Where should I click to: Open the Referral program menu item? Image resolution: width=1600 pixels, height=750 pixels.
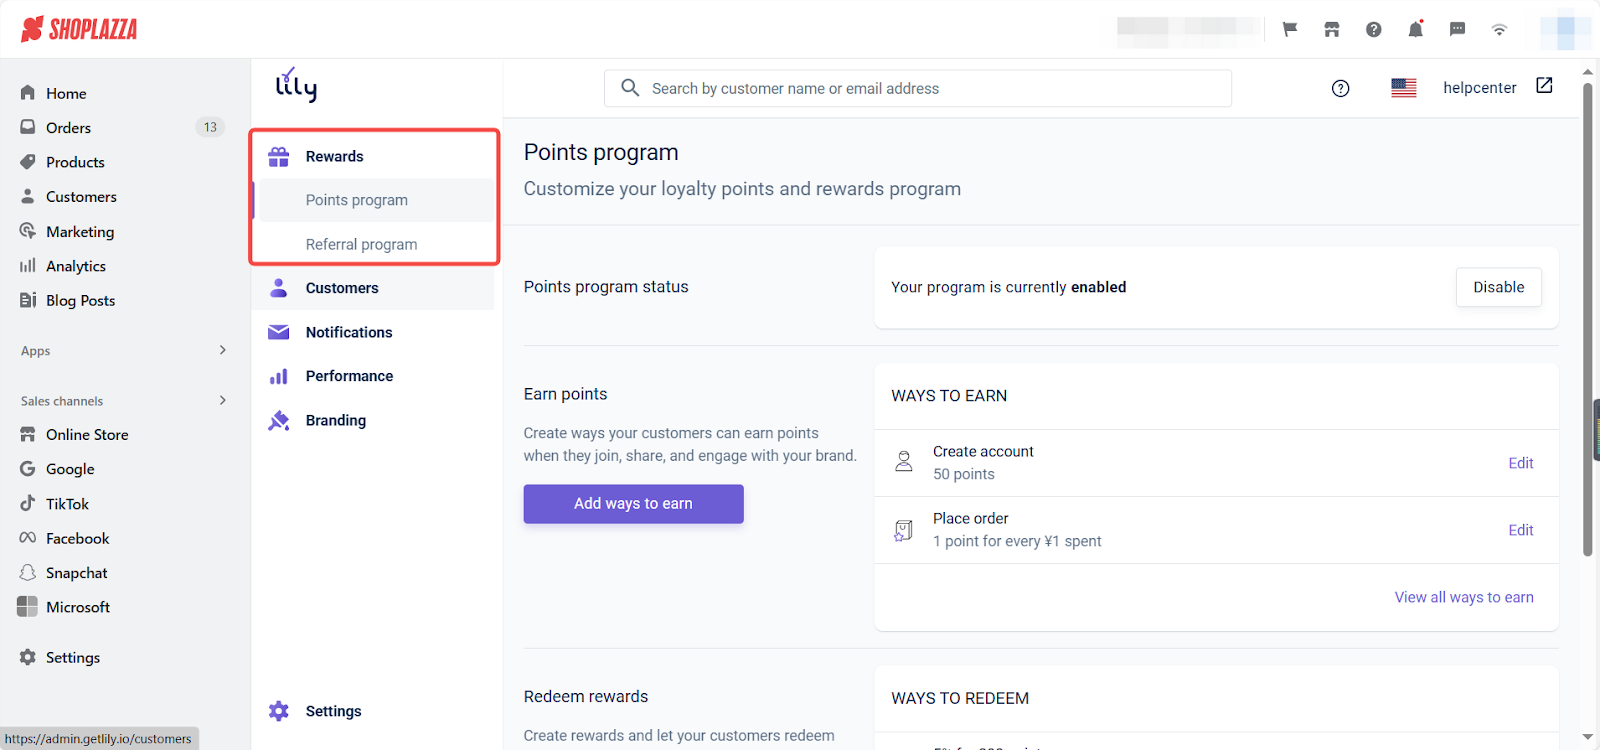point(361,244)
